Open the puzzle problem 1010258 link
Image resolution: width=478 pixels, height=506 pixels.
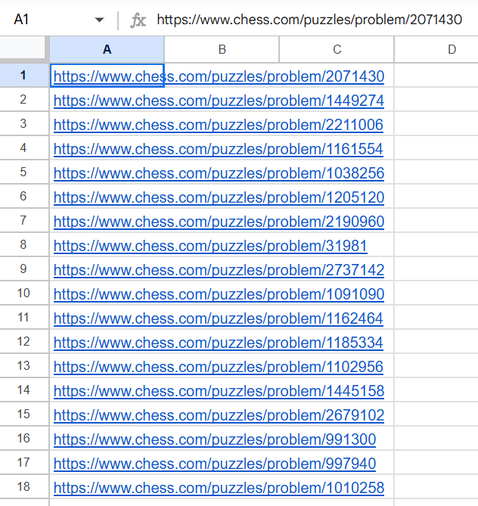pos(219,488)
